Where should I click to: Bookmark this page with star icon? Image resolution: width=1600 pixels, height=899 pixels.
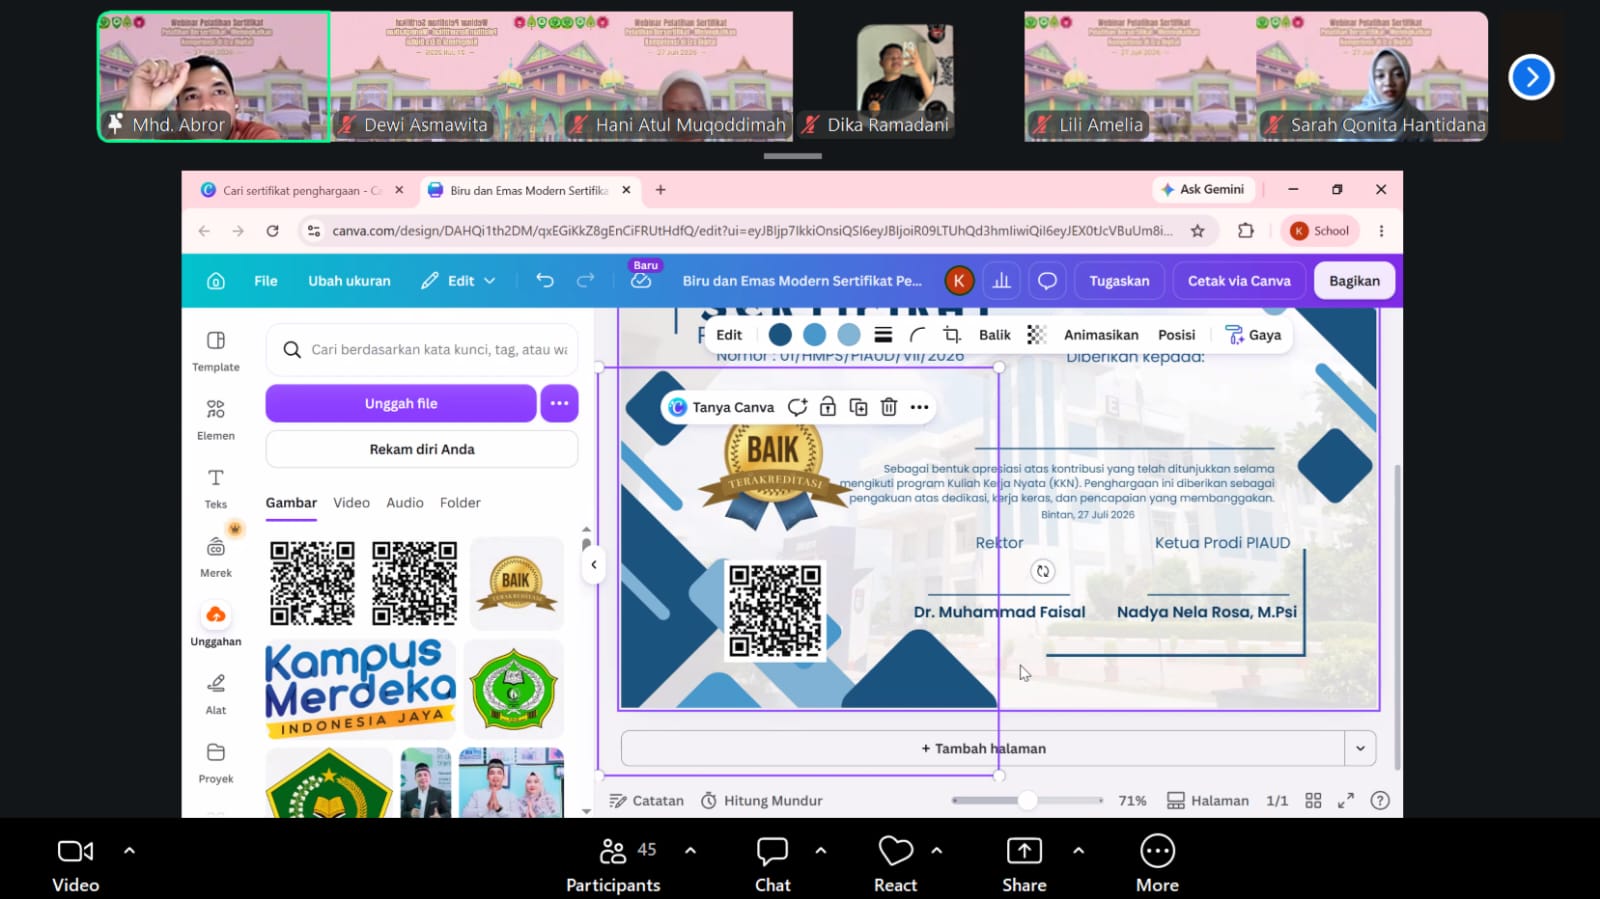tap(1197, 231)
